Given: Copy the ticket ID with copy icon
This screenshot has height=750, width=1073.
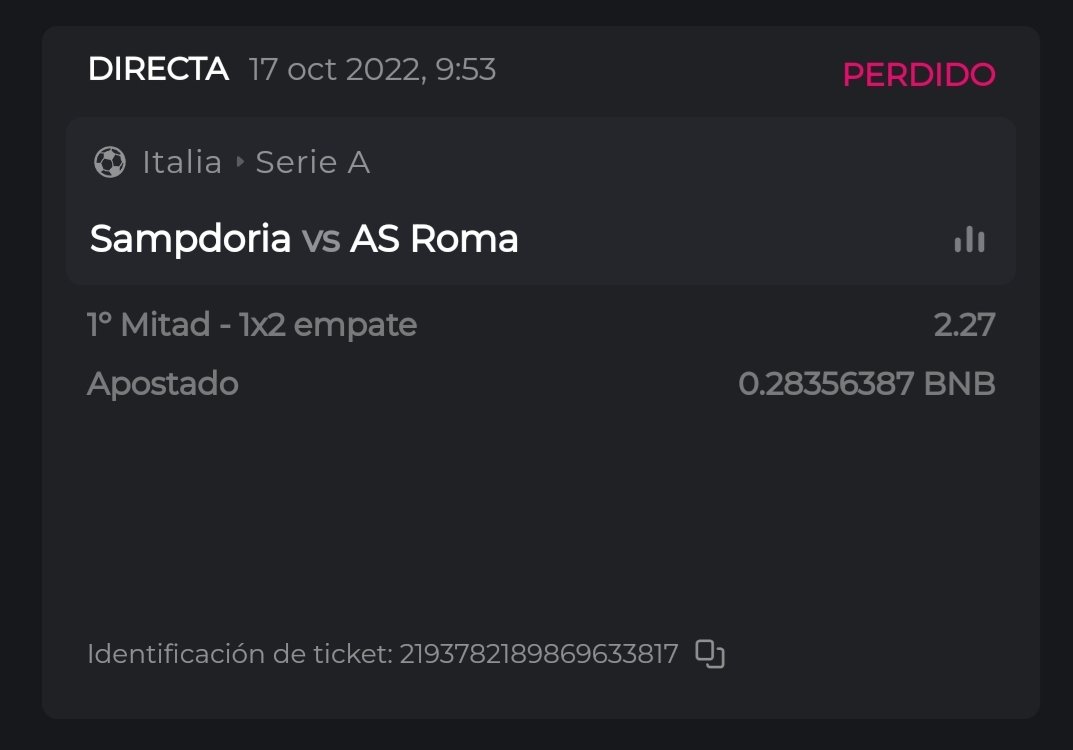Looking at the screenshot, I should 710,654.
